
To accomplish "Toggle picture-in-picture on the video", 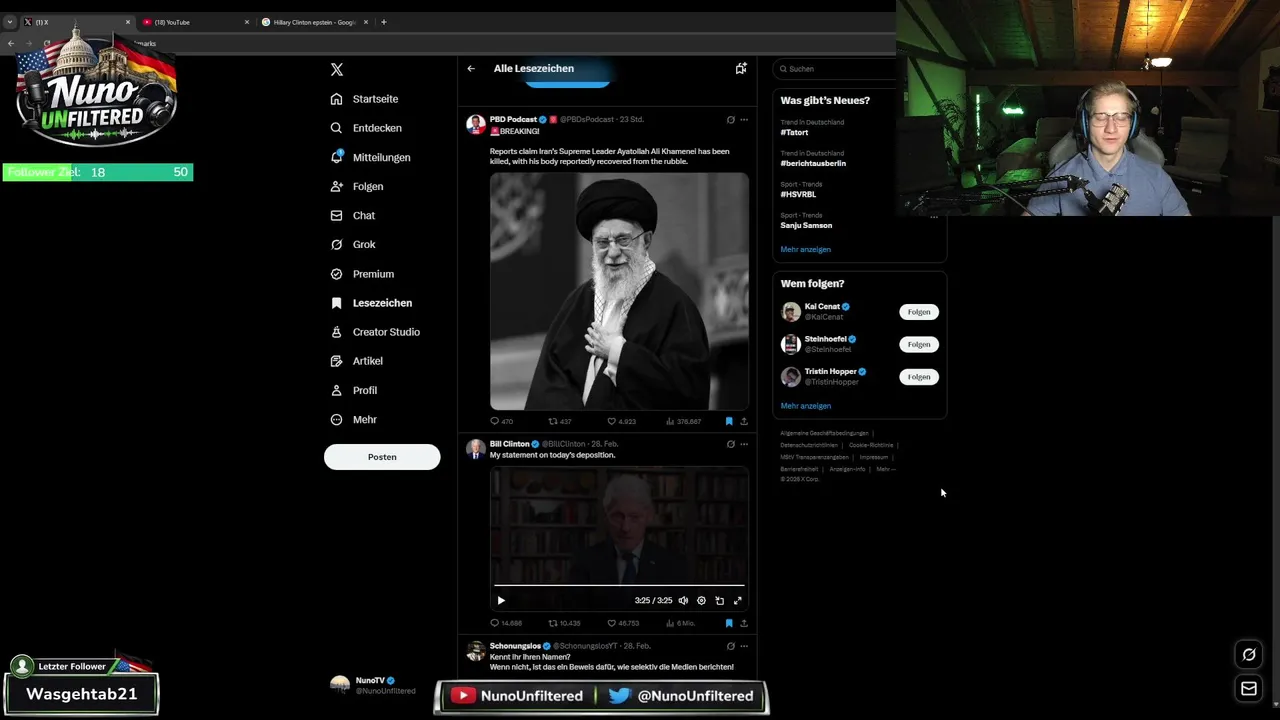I will (719, 601).
